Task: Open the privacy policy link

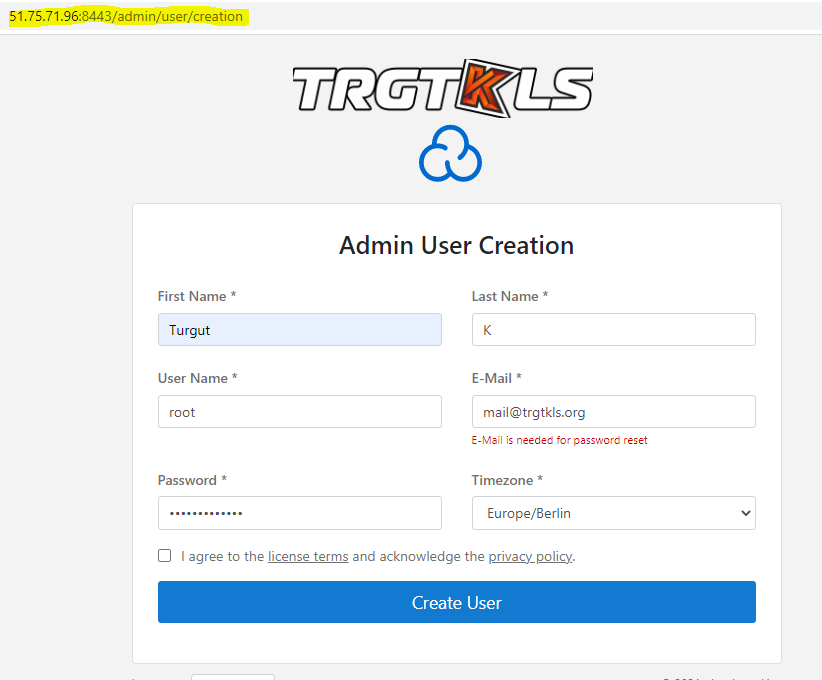Action: tap(530, 557)
